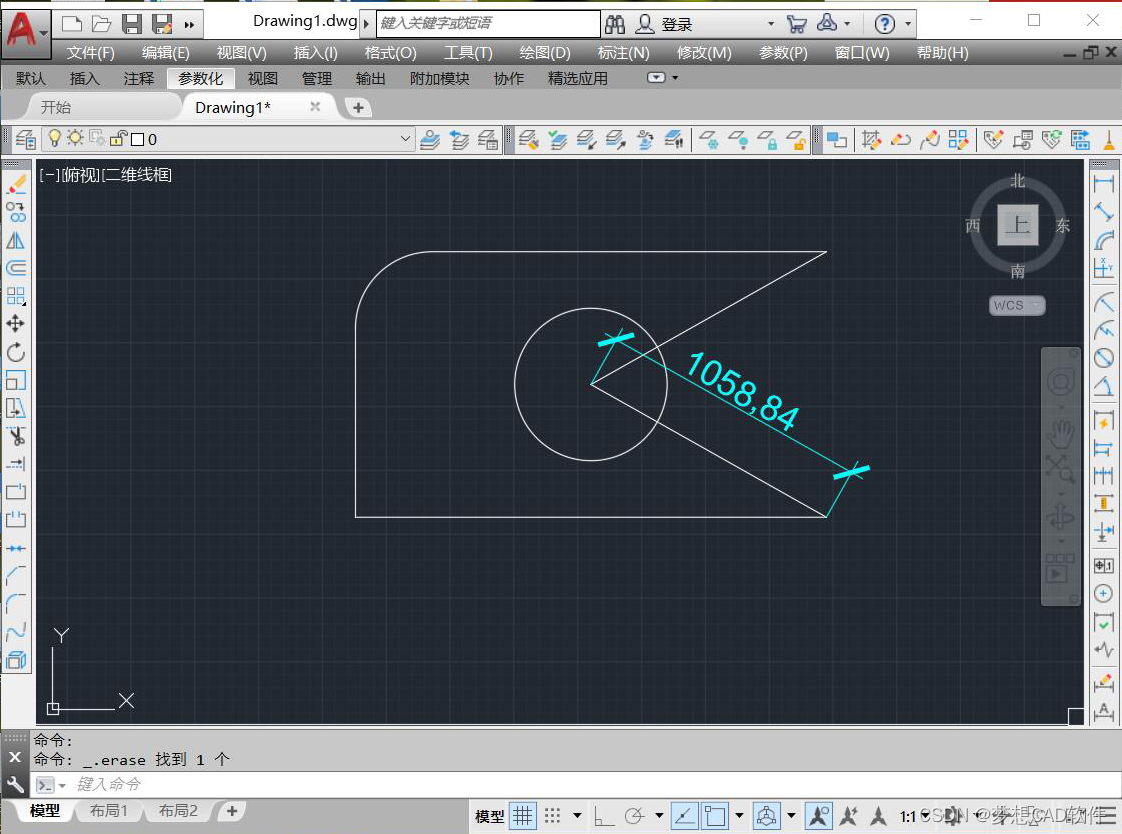Open isometric drafting dropdown arrow

[791, 816]
